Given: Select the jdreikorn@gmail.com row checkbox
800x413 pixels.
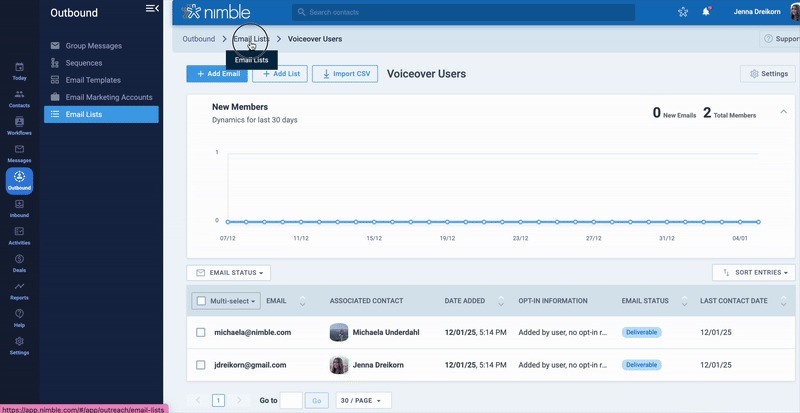Looking at the screenshot, I should point(201,365).
